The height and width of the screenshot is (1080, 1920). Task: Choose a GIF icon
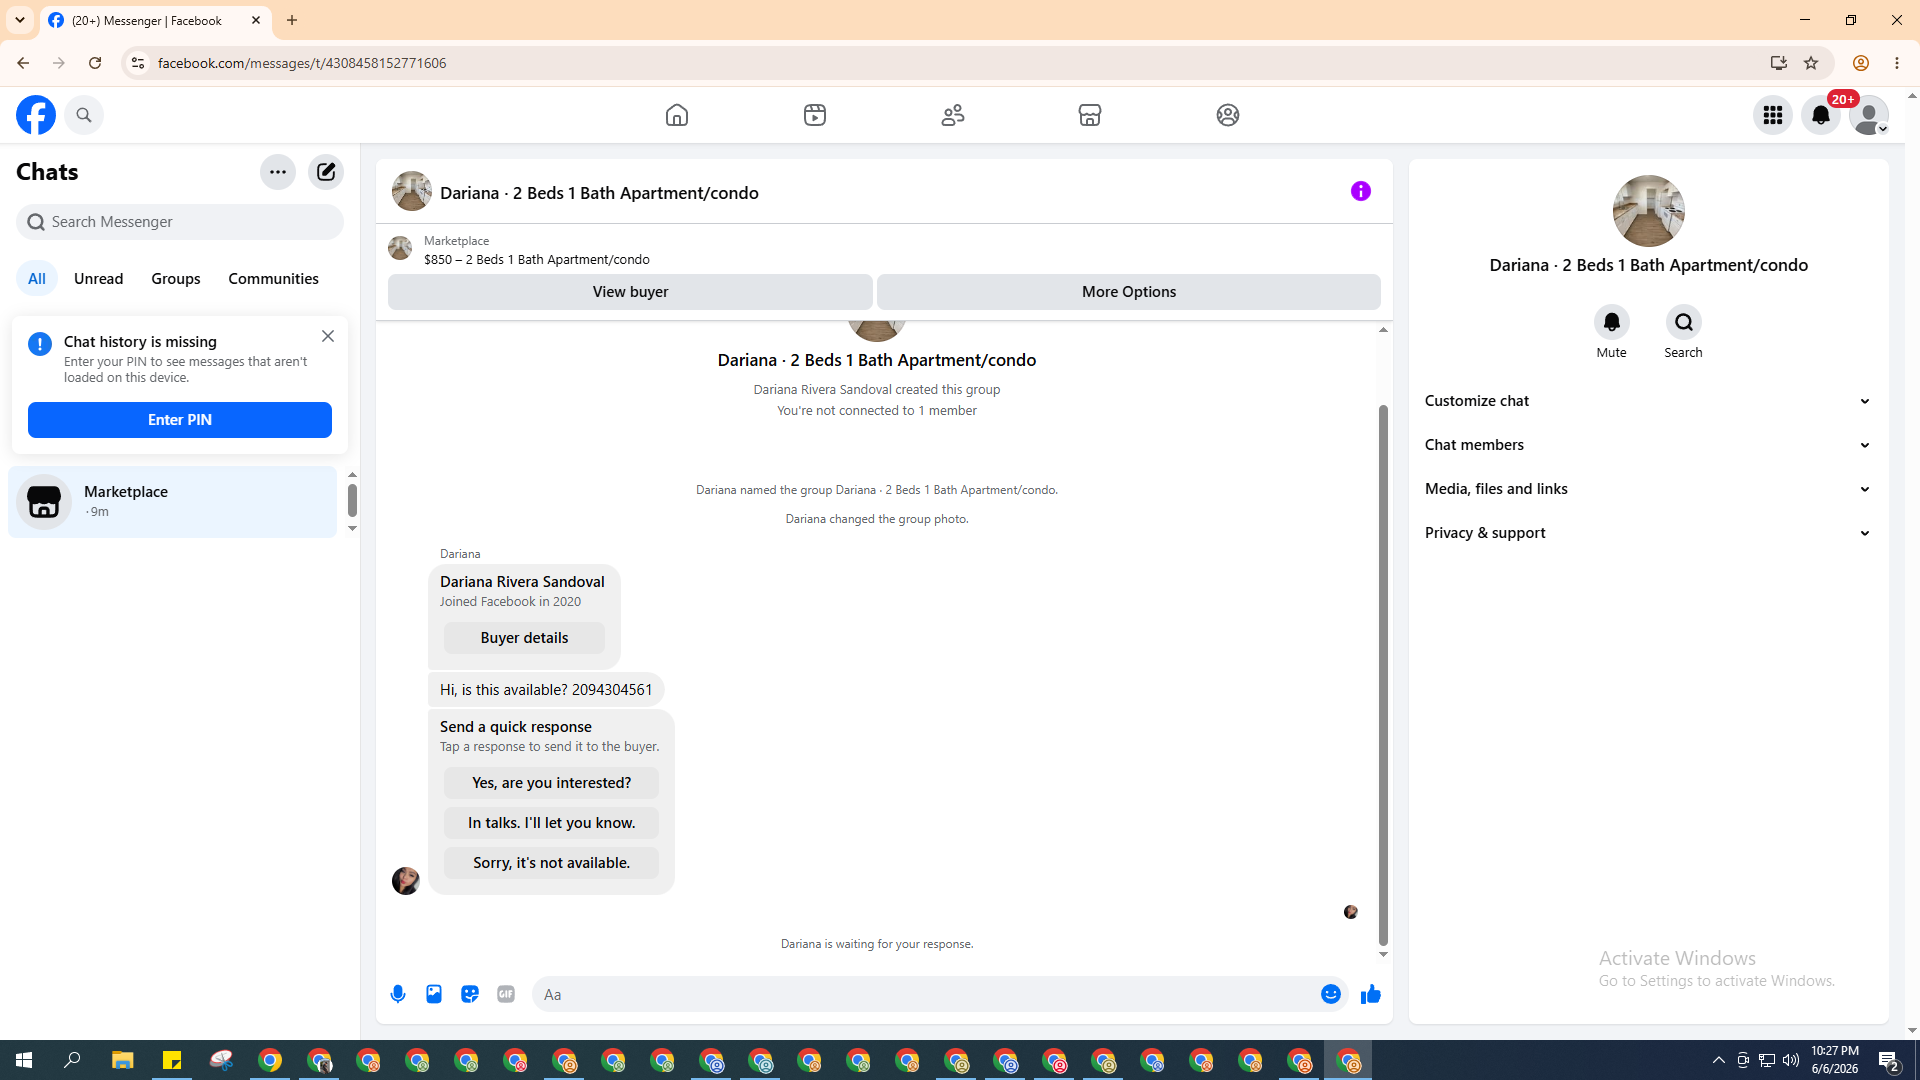pyautogui.click(x=506, y=994)
